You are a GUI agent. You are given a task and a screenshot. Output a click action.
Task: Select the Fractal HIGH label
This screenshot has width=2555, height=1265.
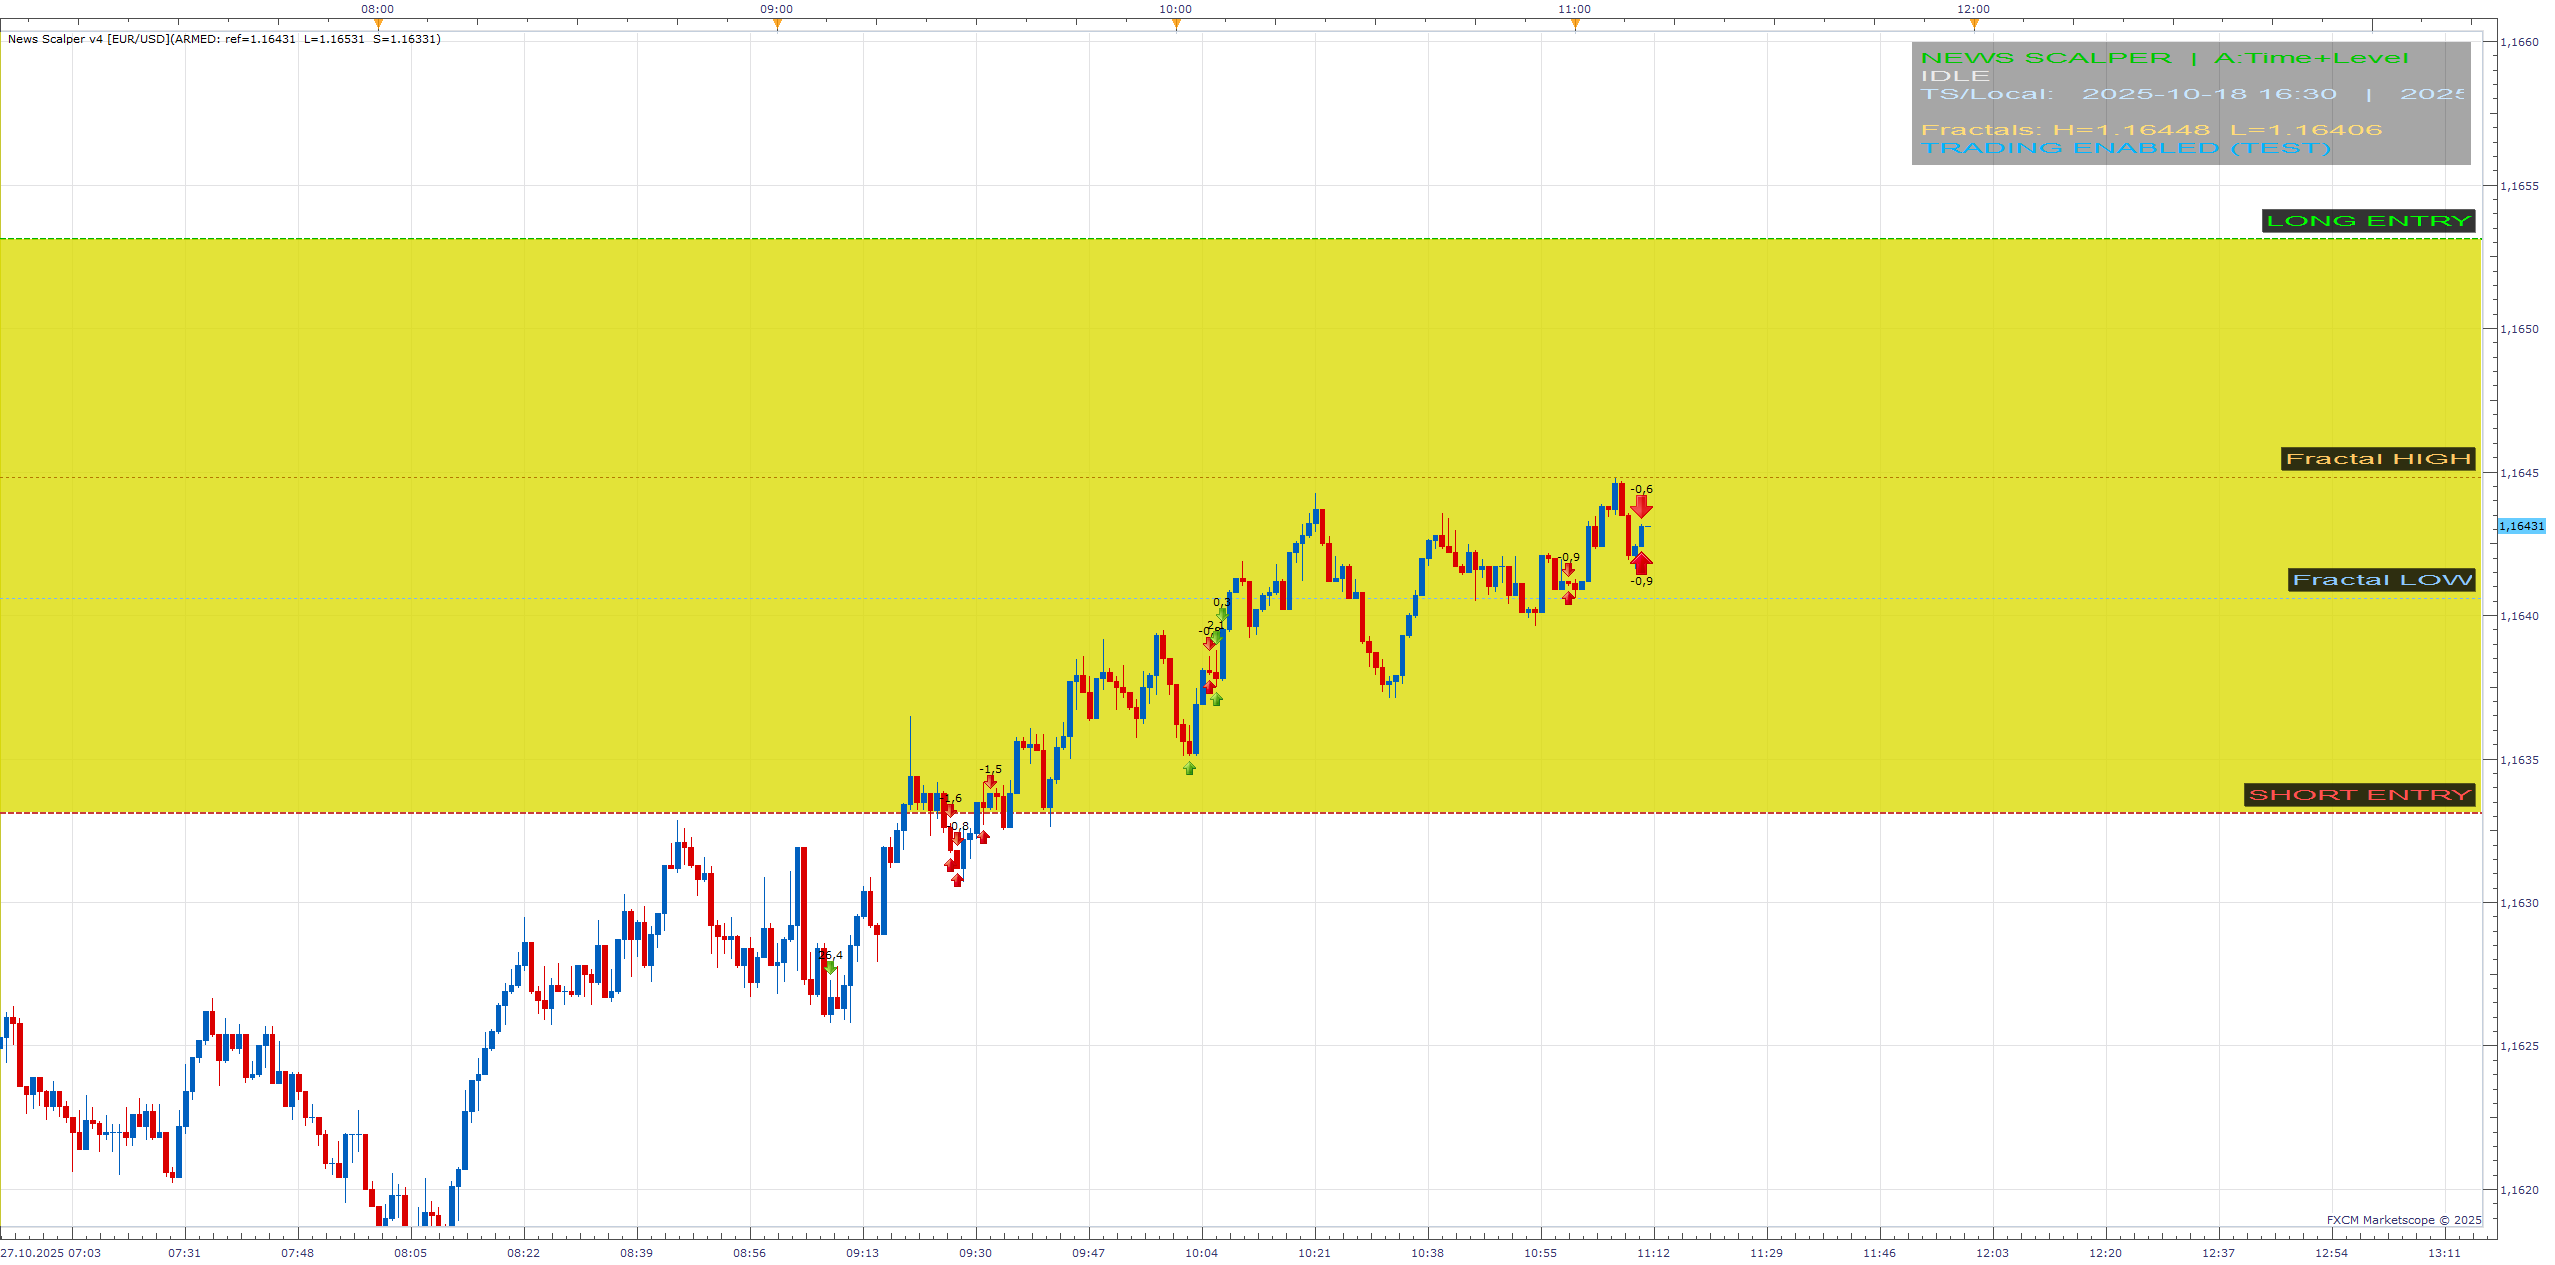(x=2378, y=459)
